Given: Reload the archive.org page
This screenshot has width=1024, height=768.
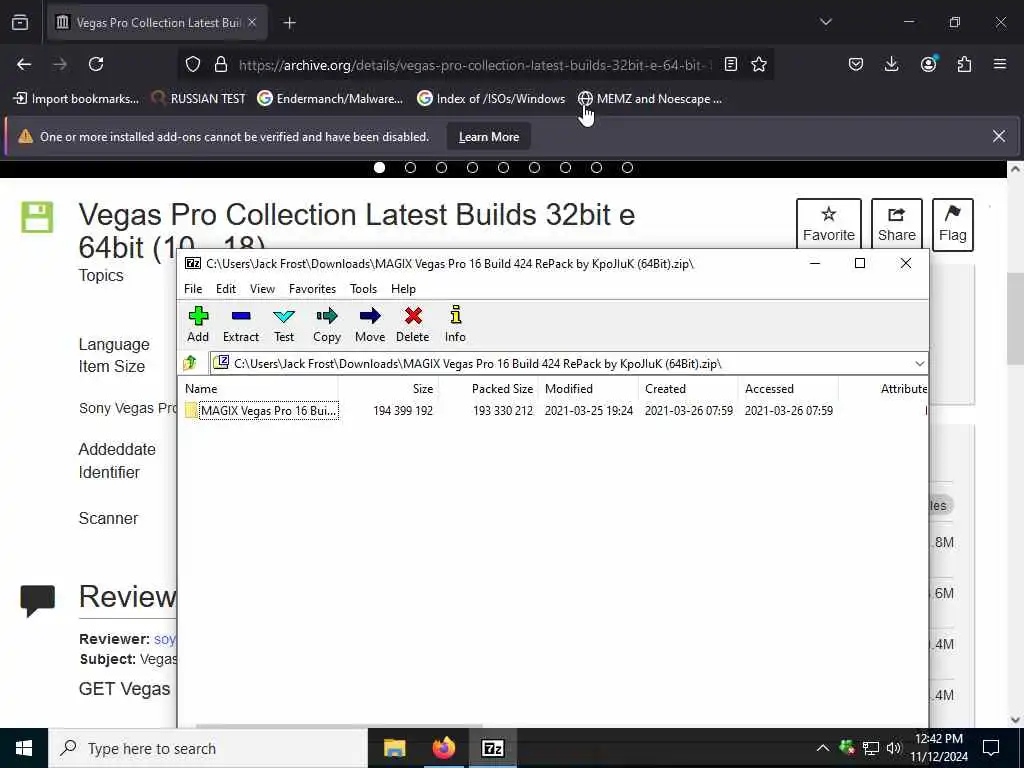Looking at the screenshot, I should point(96,64).
